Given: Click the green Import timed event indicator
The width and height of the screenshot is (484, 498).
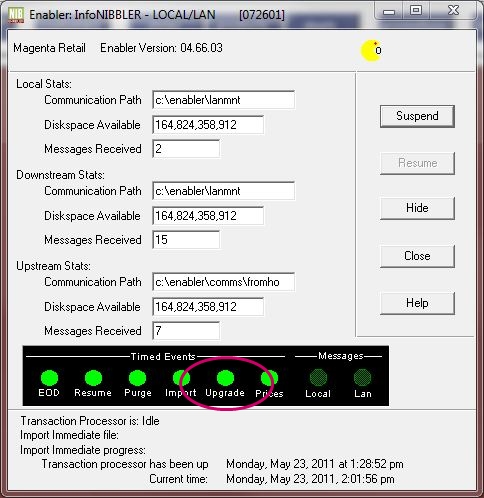Looking at the screenshot, I should pyautogui.click(x=181, y=378).
